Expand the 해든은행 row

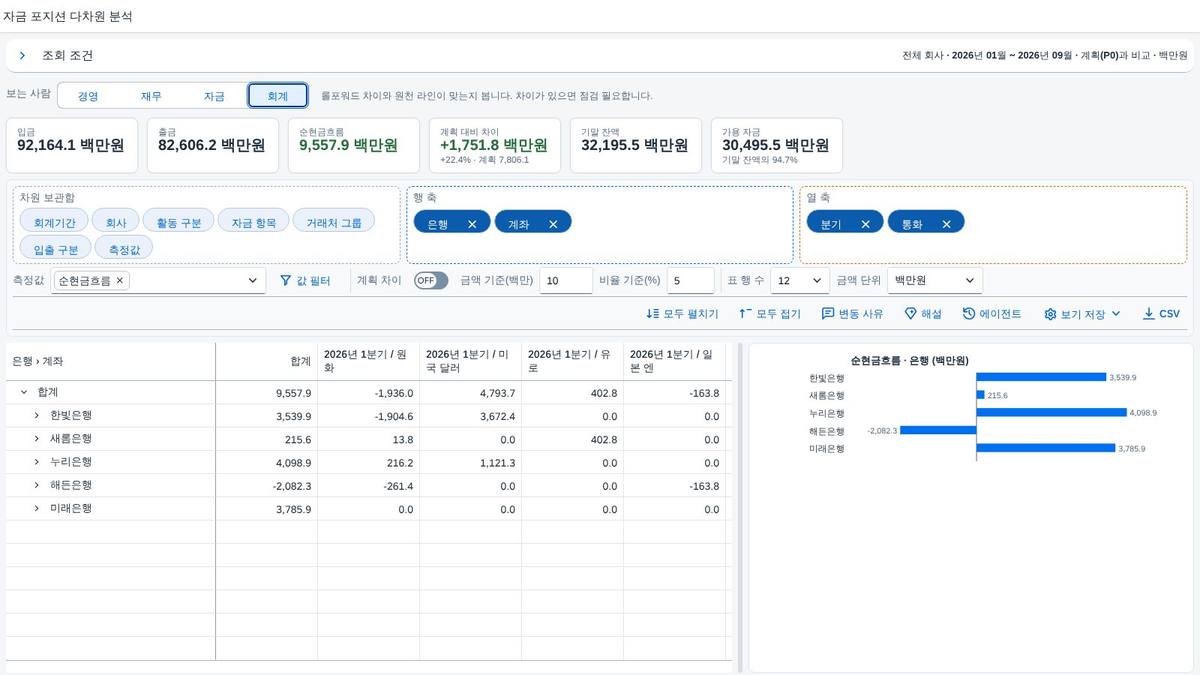[x=36, y=486]
